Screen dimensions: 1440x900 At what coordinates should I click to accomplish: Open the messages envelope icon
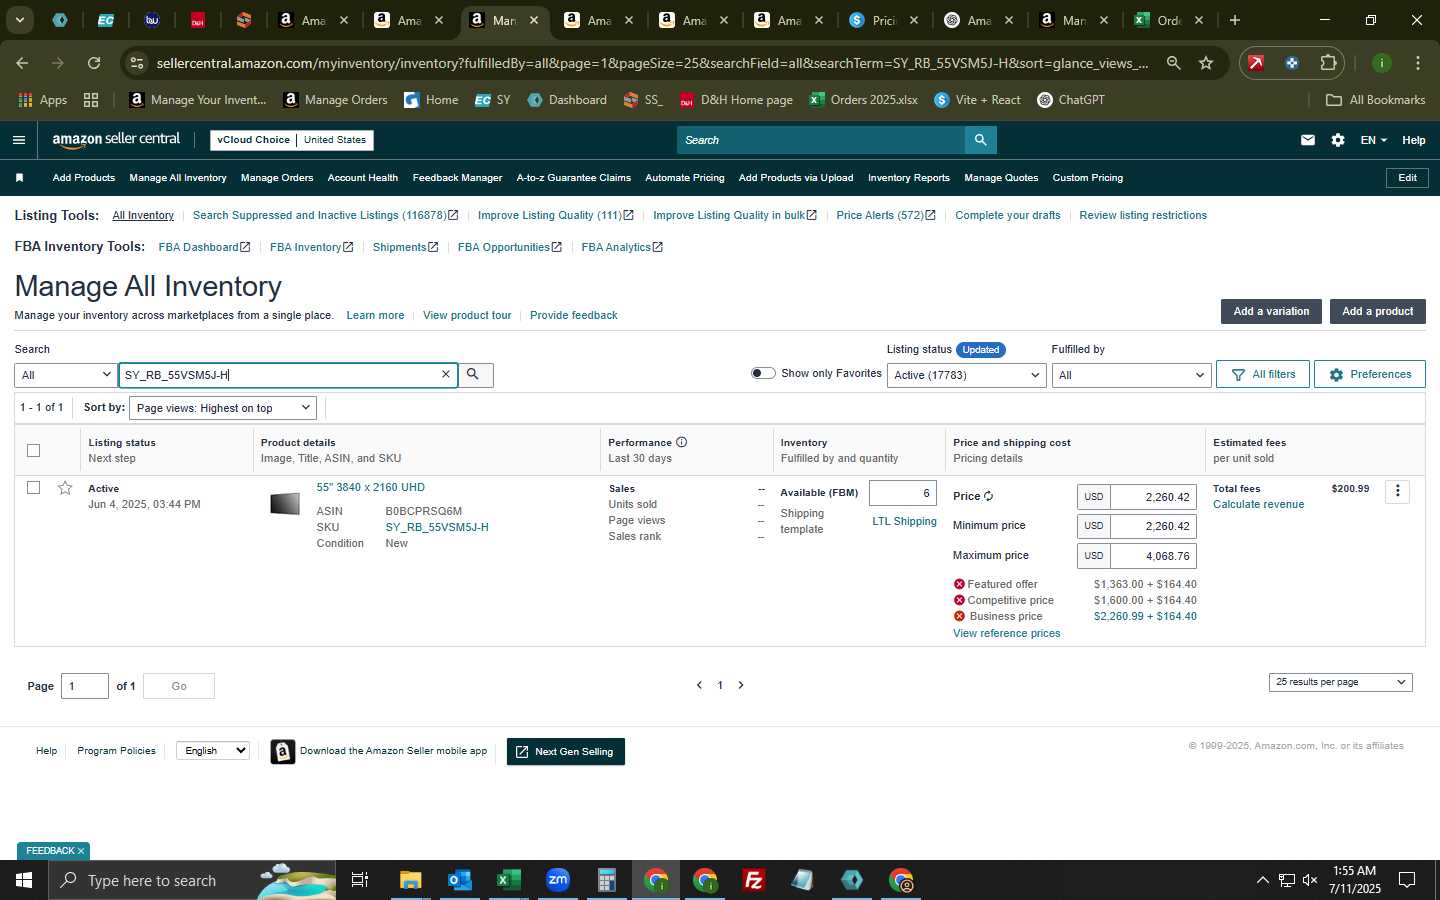pos(1307,140)
